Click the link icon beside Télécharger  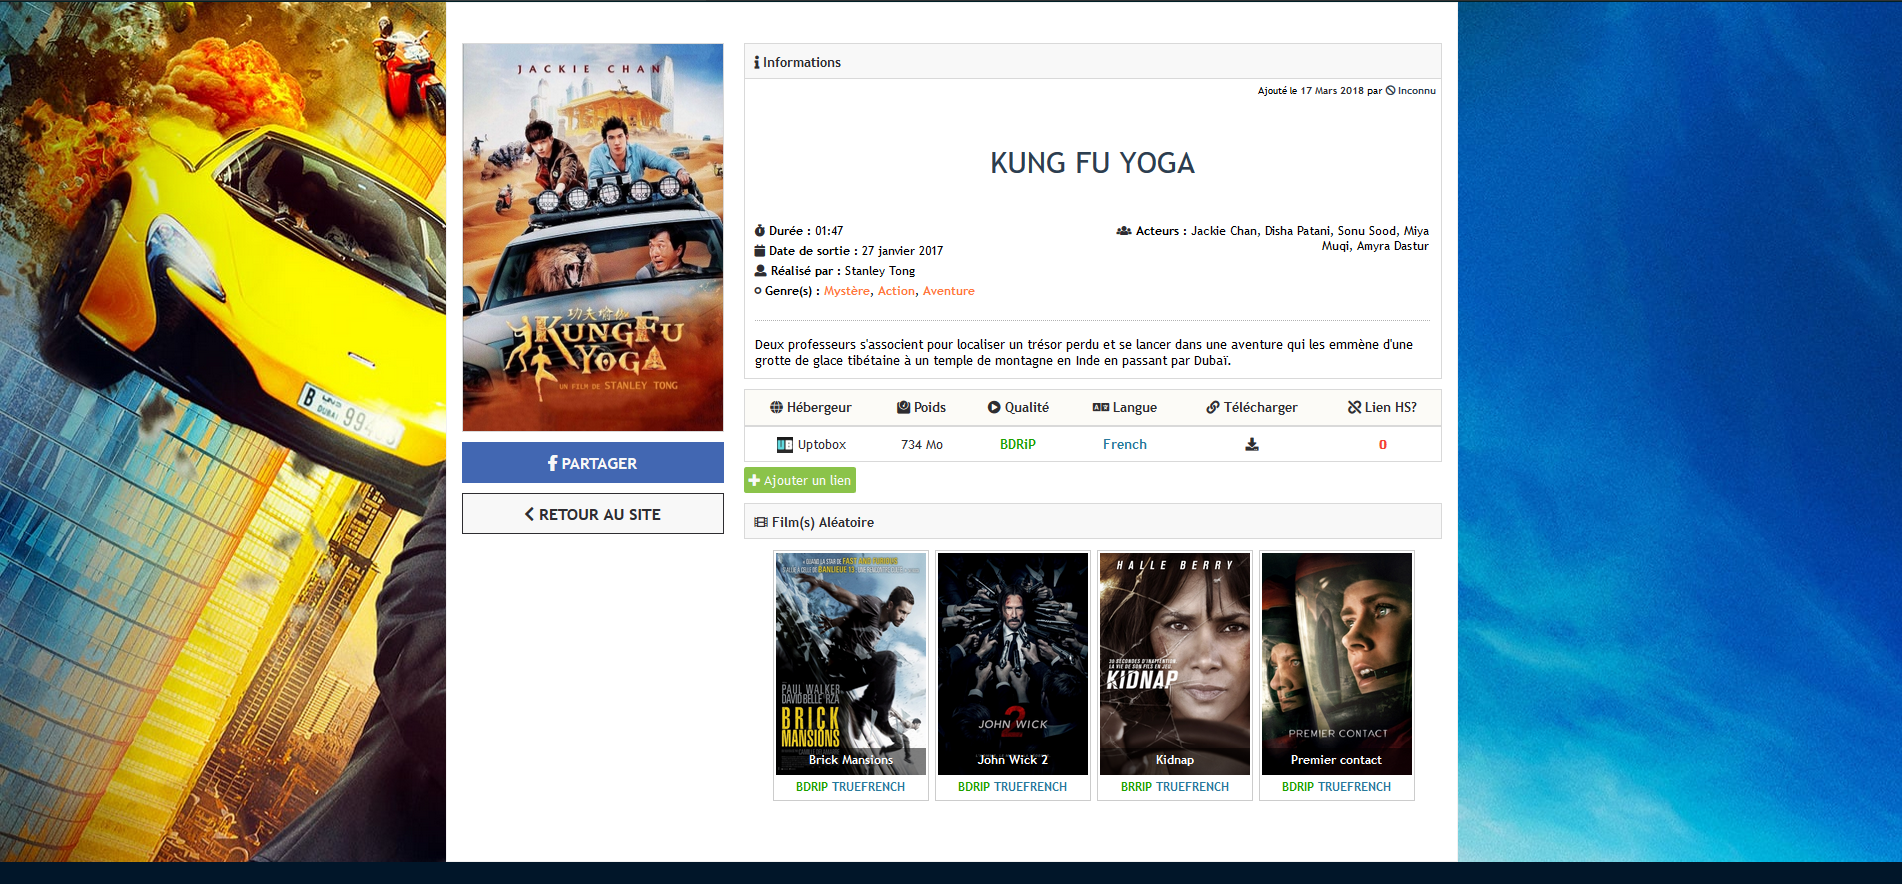tap(1212, 407)
